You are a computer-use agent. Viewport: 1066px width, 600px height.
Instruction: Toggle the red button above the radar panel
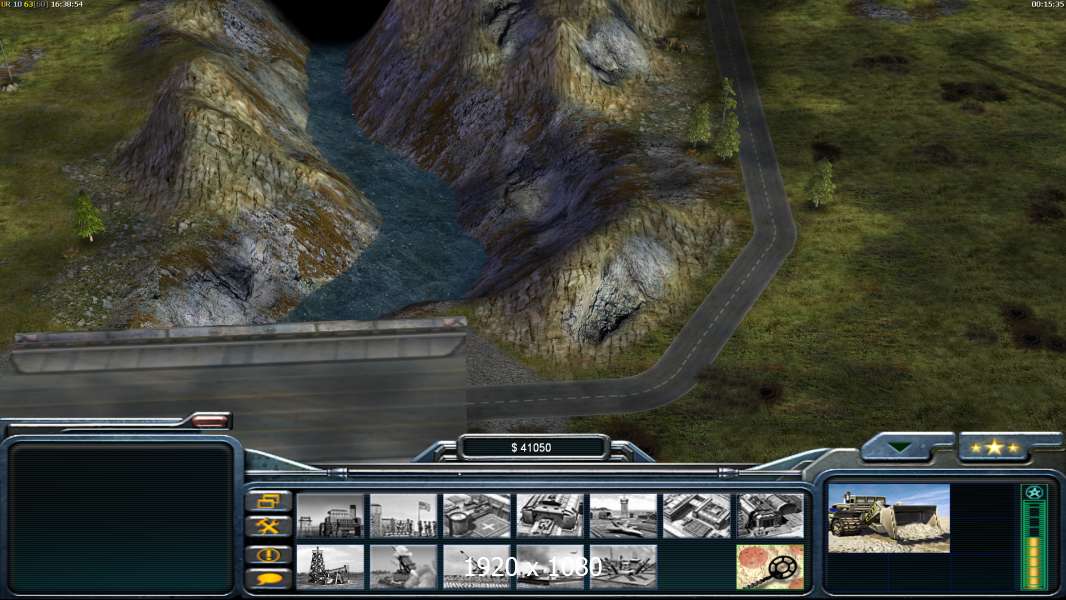[x=210, y=421]
